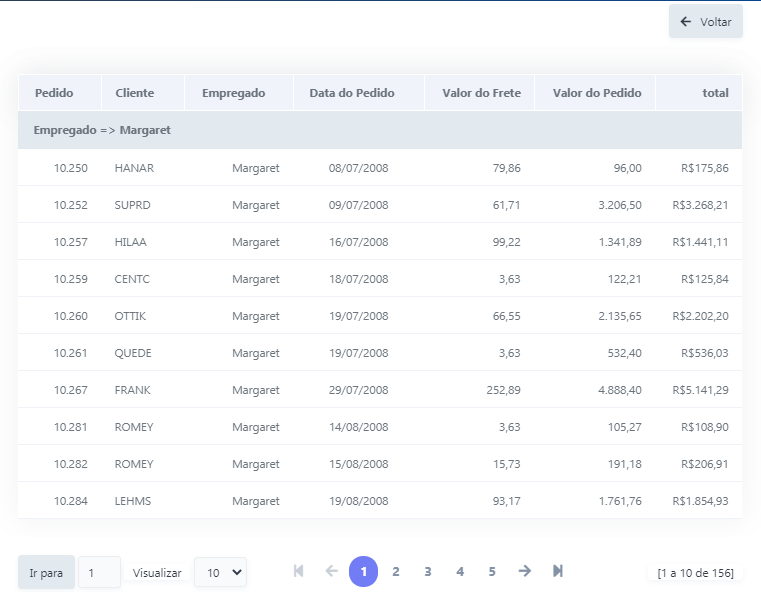761x592 pixels.
Task: Click freight value 252,89
Action: point(503,390)
